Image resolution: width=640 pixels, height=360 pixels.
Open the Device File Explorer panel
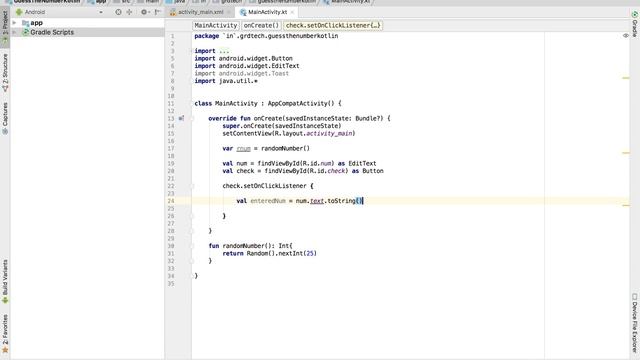635,322
